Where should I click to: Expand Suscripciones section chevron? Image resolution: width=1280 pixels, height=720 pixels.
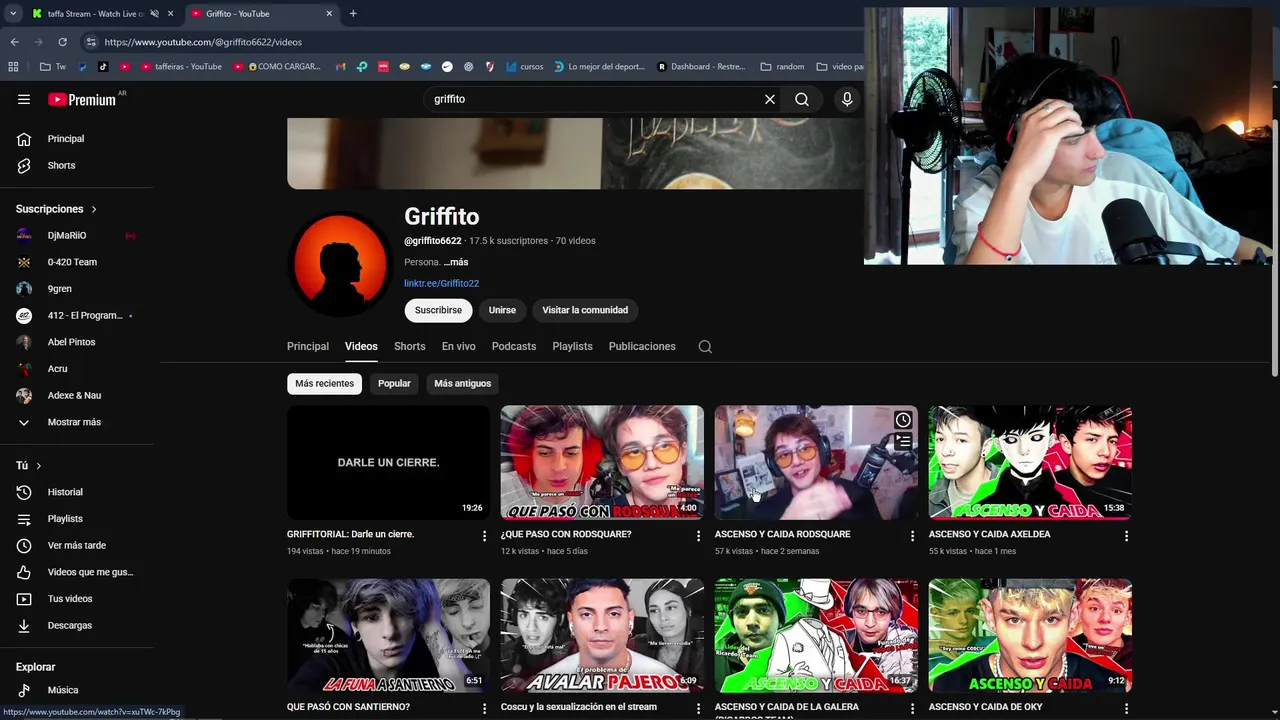point(94,209)
